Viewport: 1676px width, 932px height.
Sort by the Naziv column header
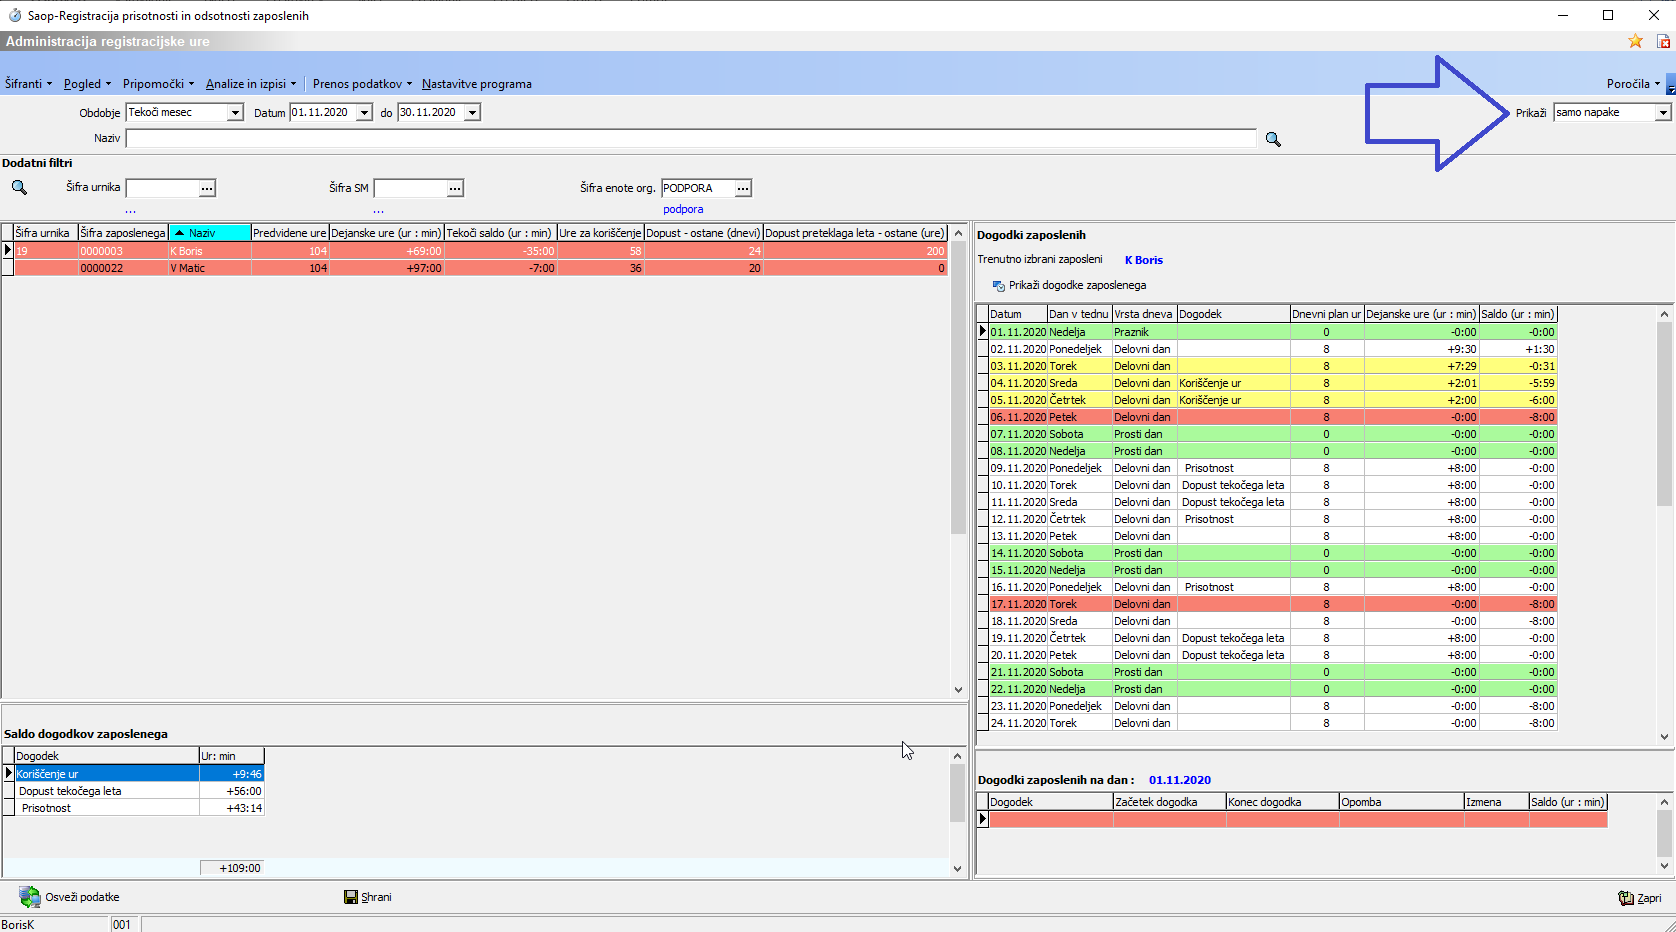click(x=209, y=233)
